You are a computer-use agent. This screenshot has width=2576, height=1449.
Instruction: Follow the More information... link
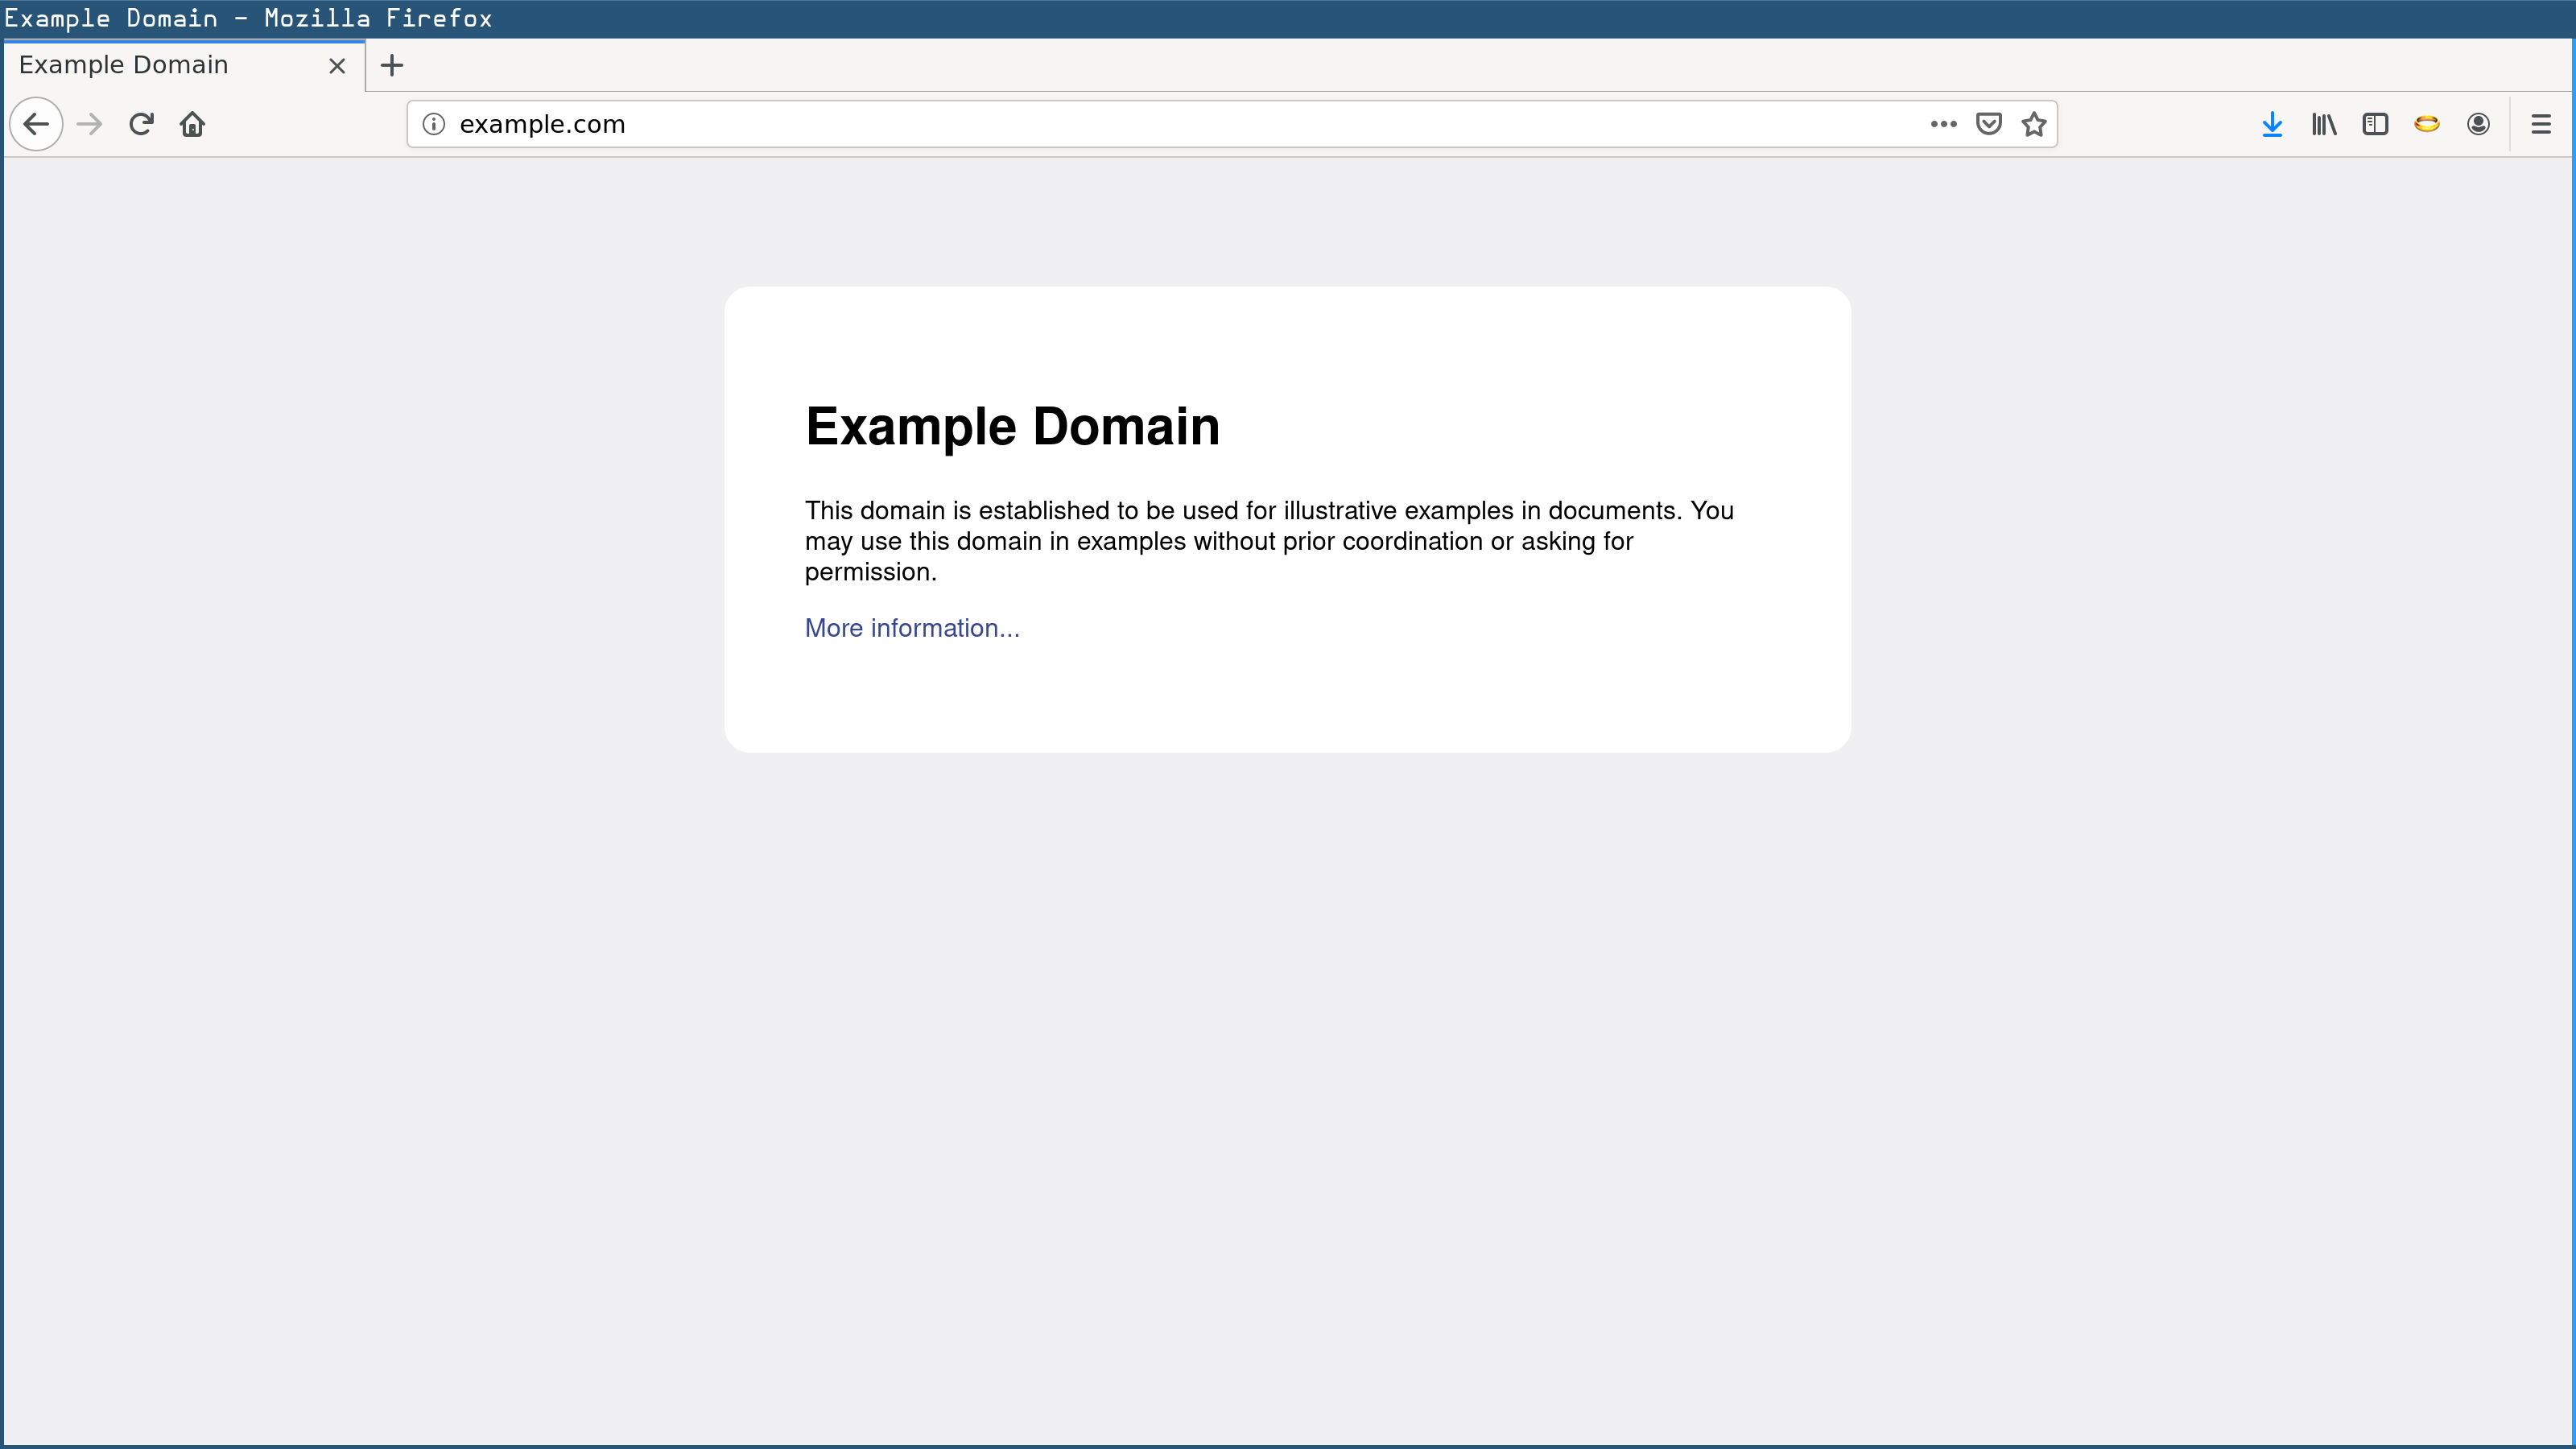pyautogui.click(x=911, y=628)
